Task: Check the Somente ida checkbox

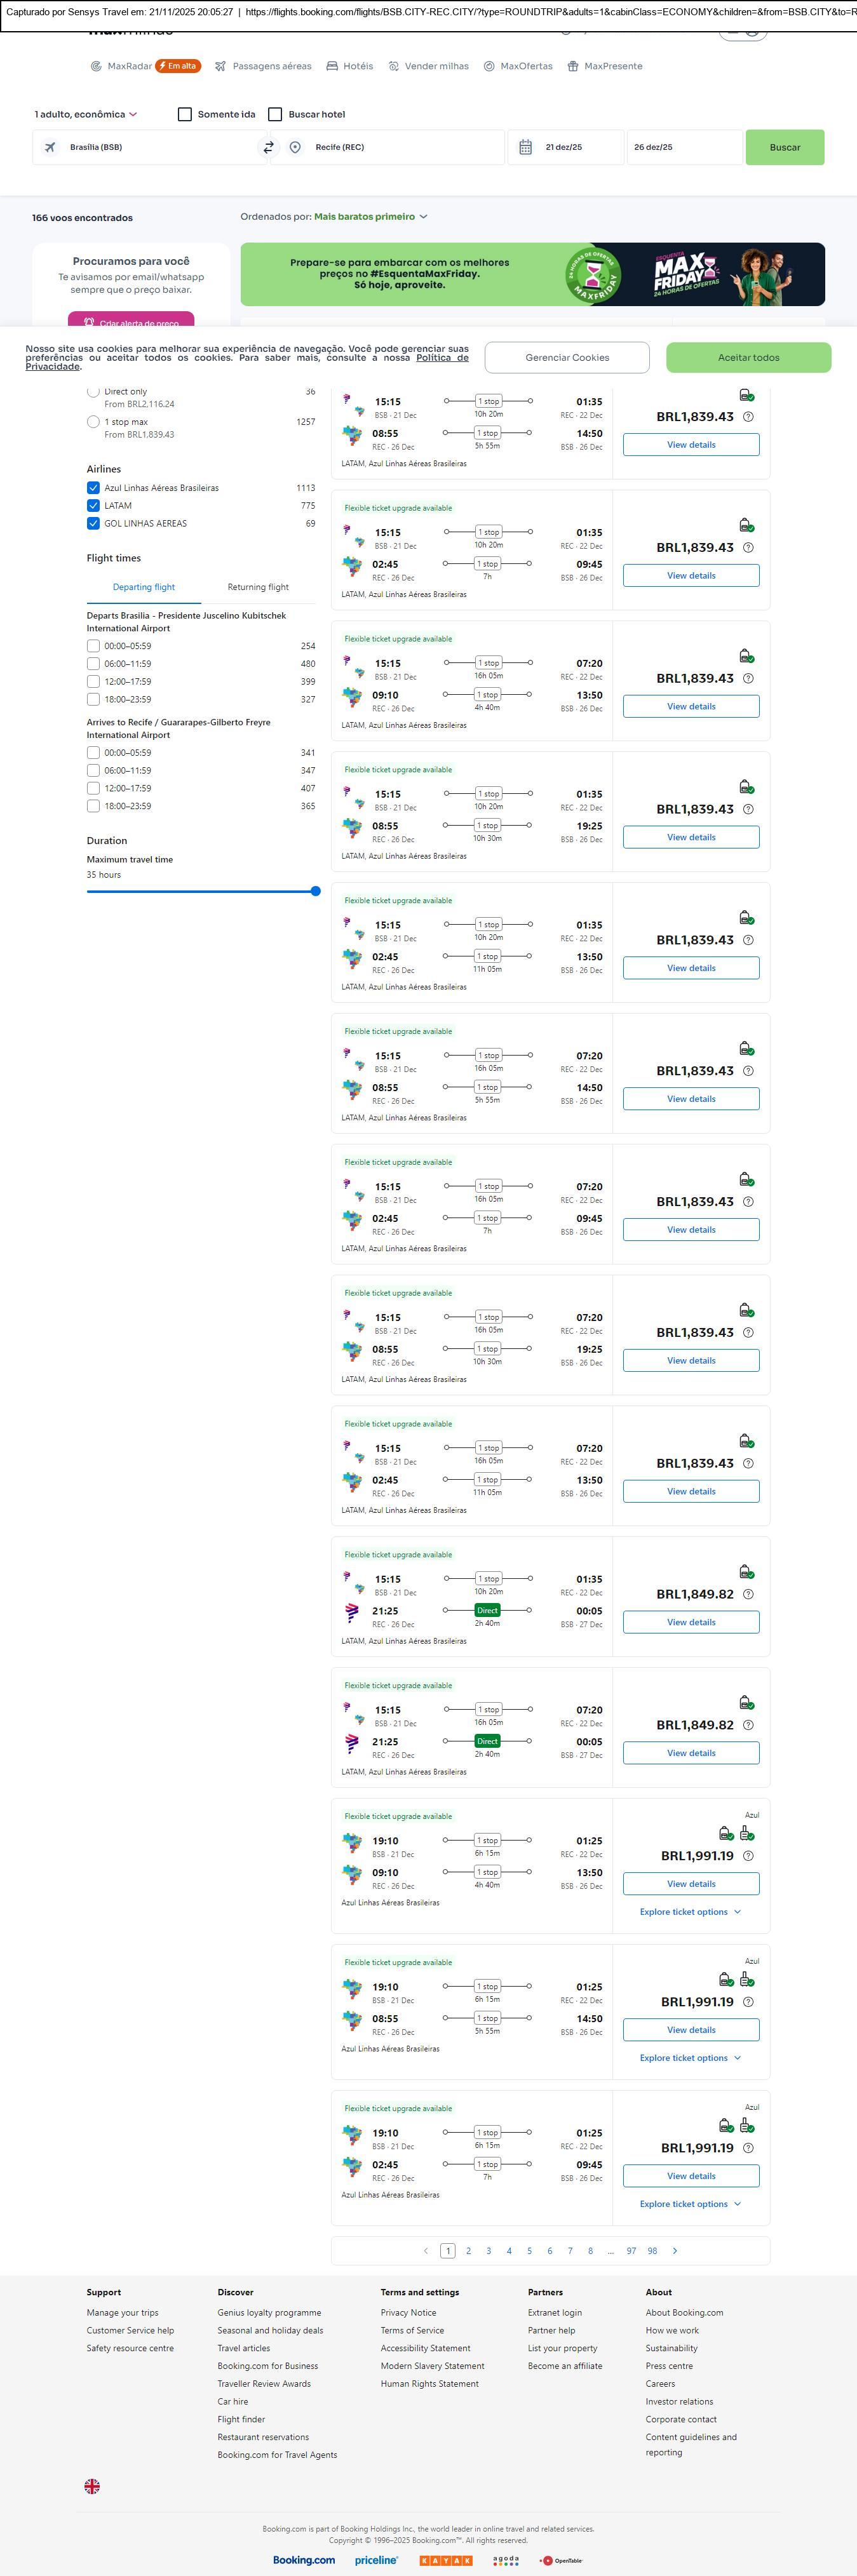Action: [x=185, y=114]
